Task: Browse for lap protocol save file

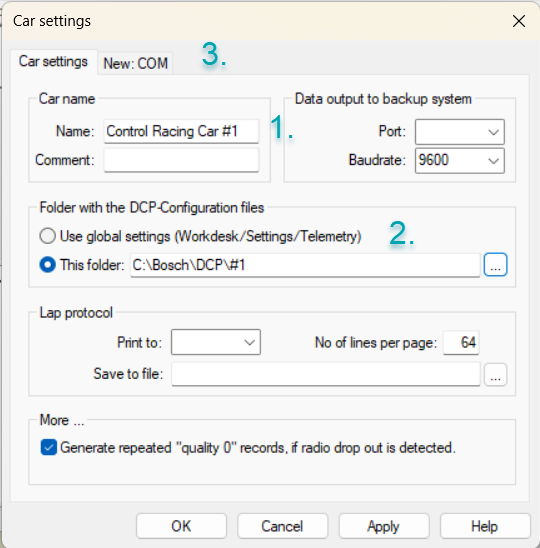Action: pos(495,374)
